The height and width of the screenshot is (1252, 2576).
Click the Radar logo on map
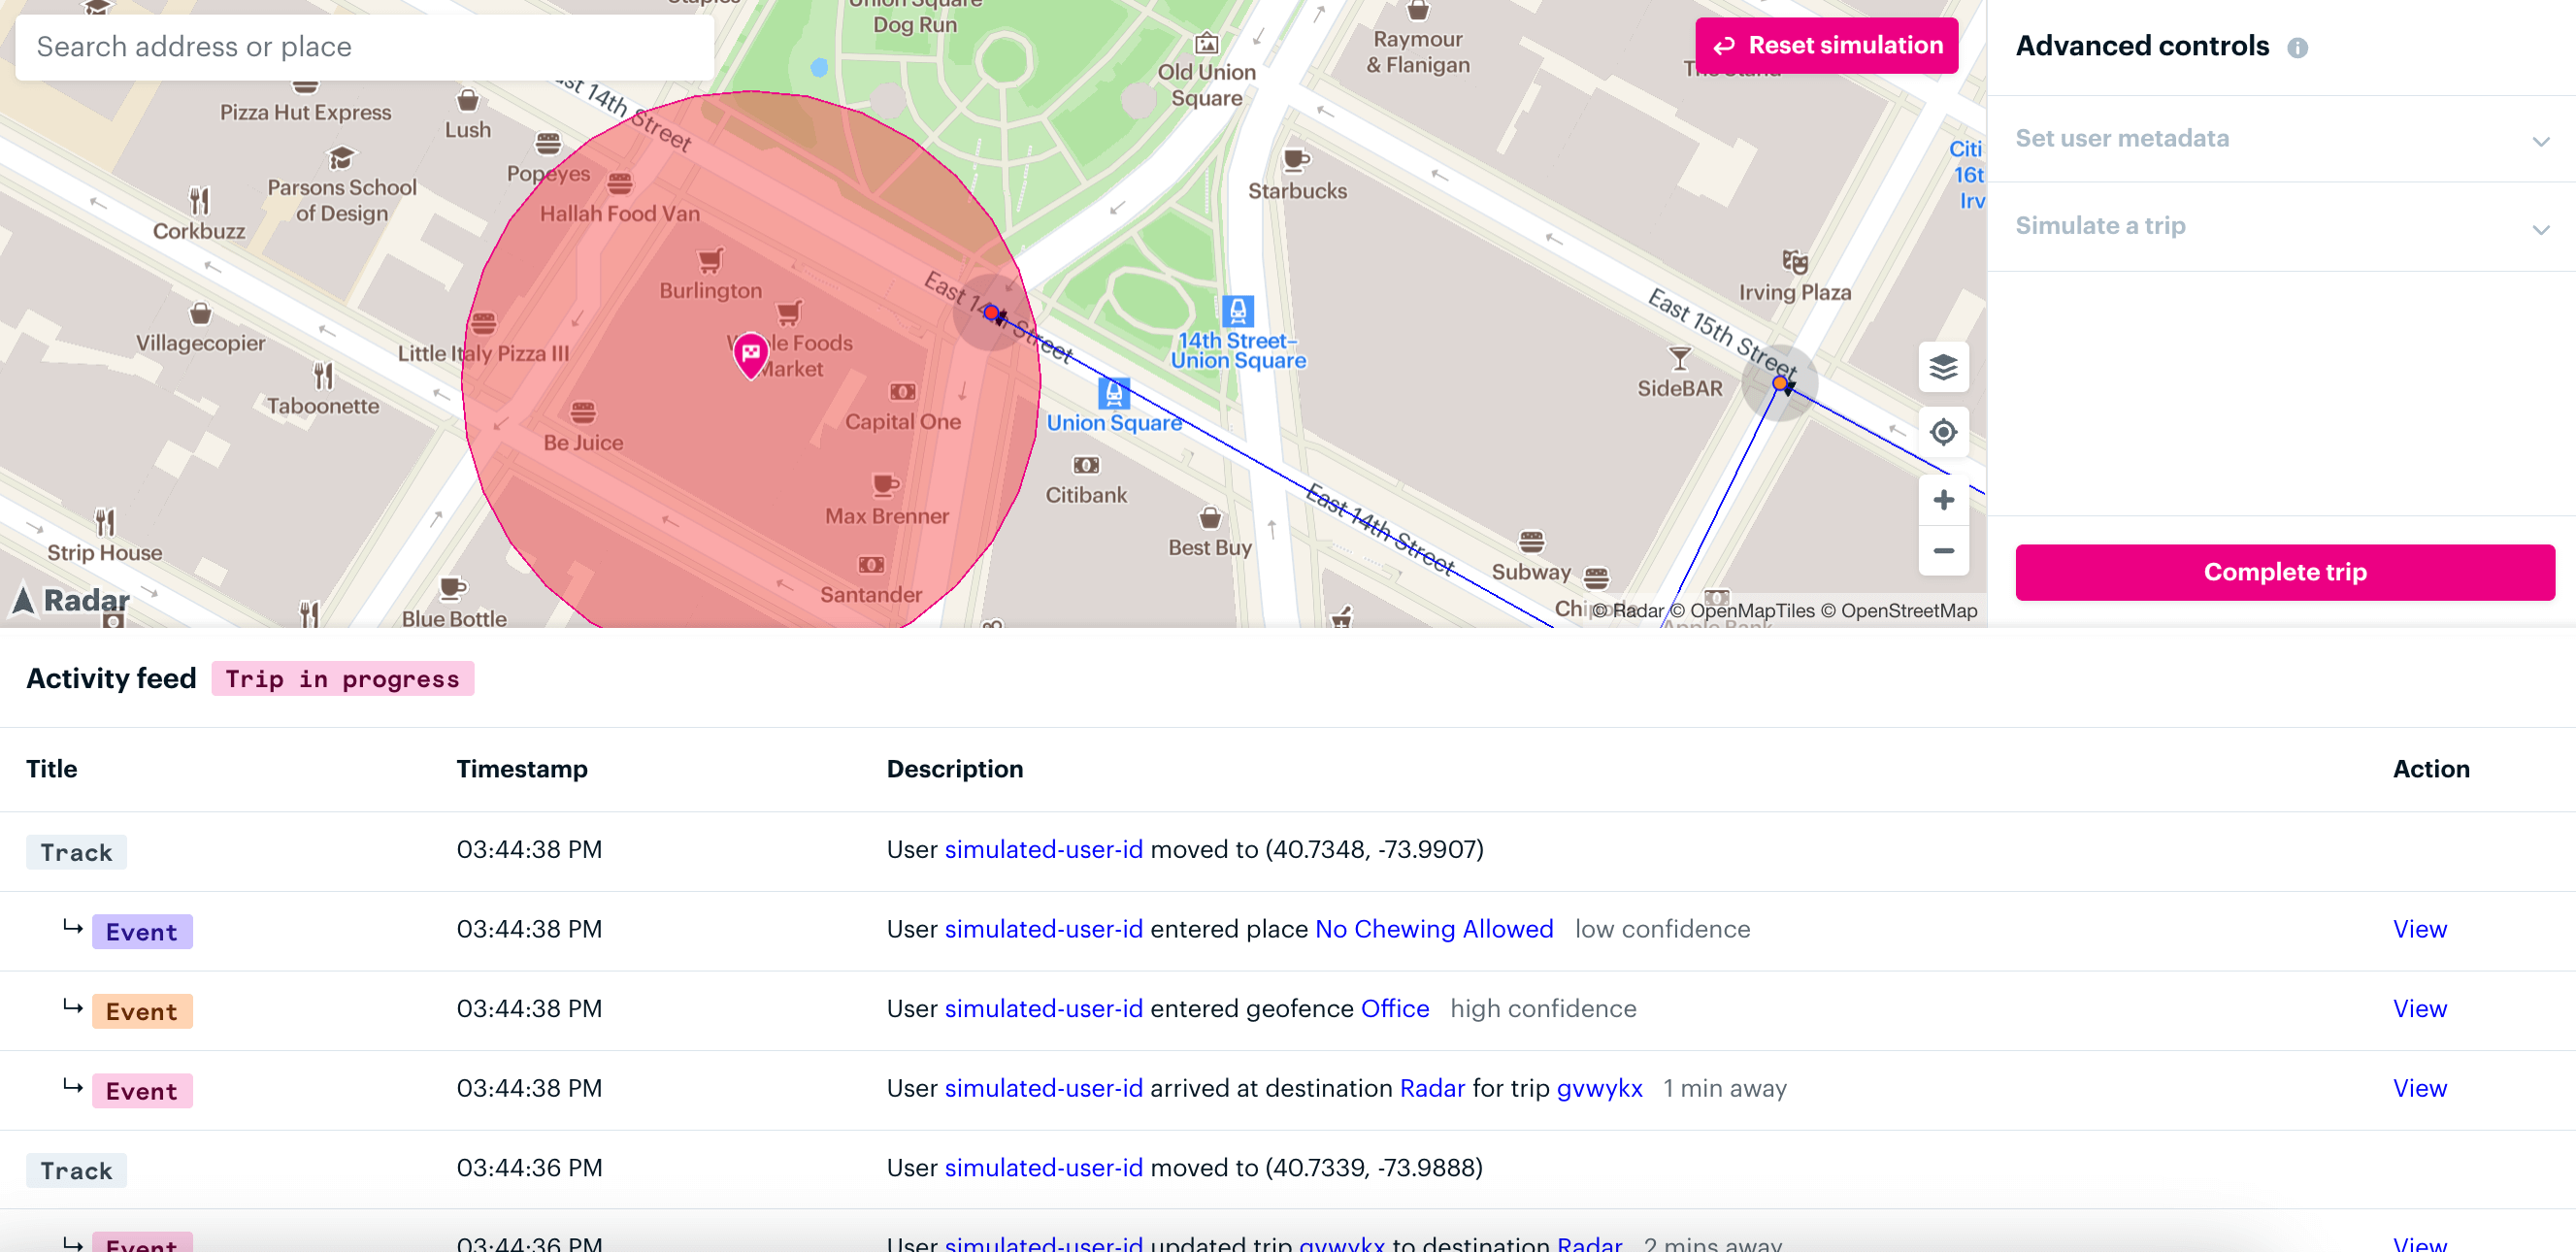[x=71, y=600]
